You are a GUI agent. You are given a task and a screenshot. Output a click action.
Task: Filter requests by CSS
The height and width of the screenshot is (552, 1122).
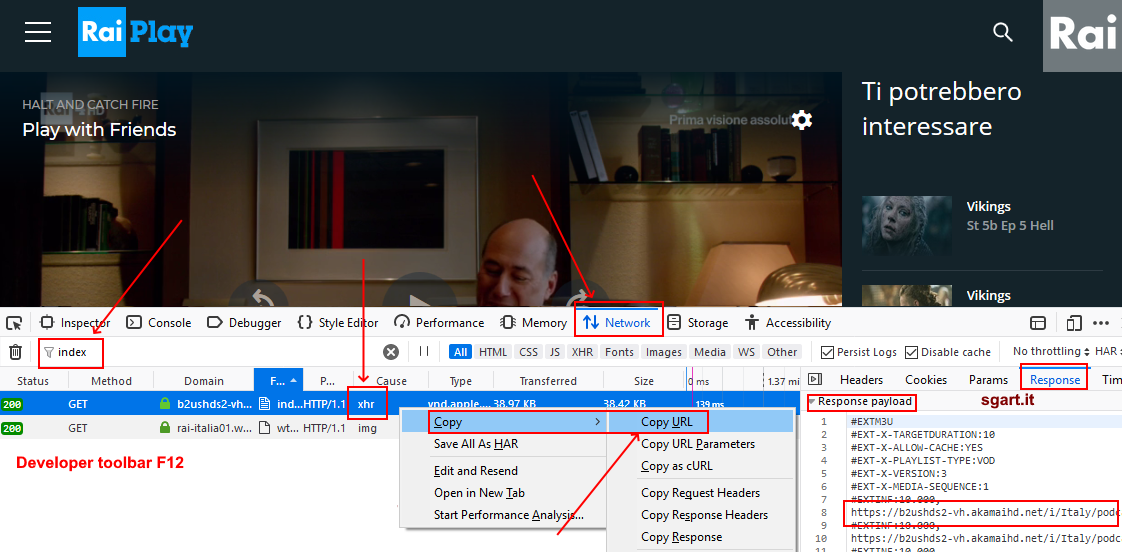(529, 352)
